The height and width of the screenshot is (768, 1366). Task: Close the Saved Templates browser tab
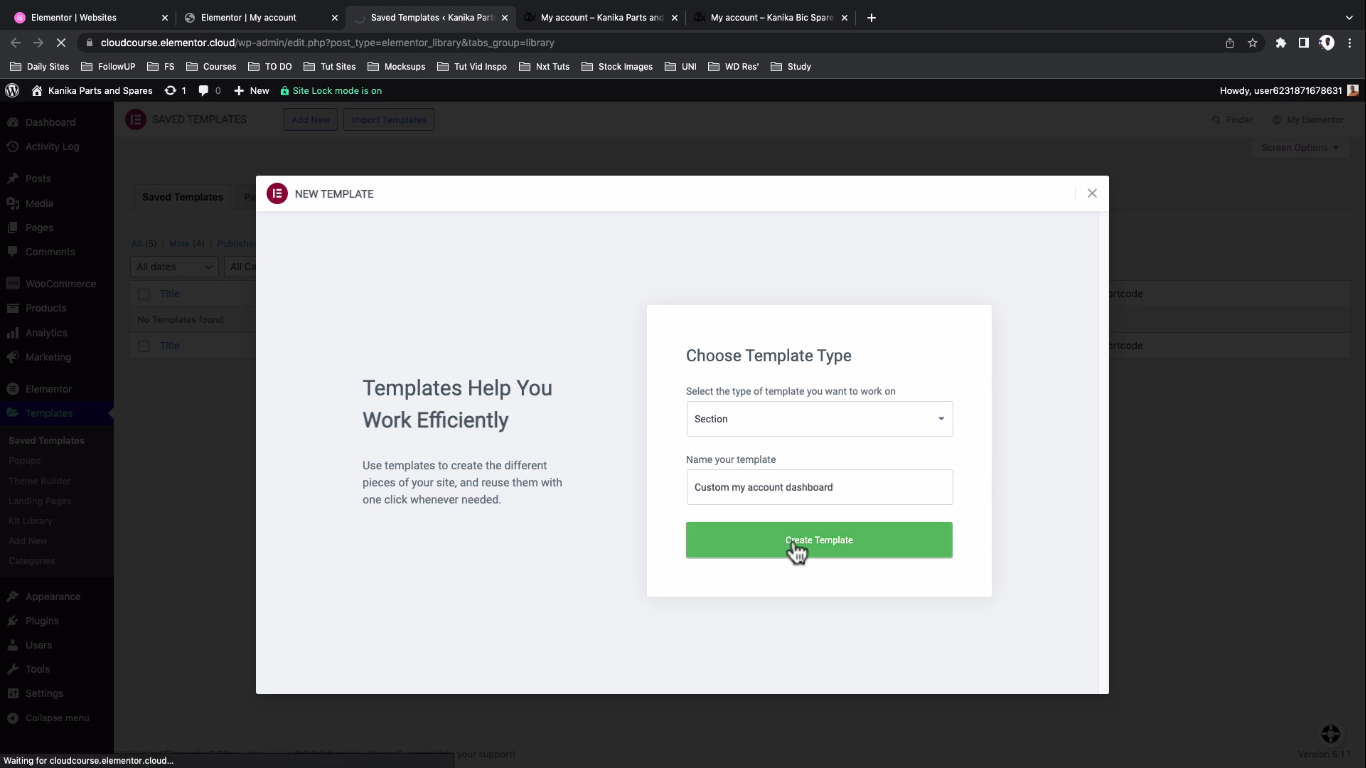(x=504, y=17)
